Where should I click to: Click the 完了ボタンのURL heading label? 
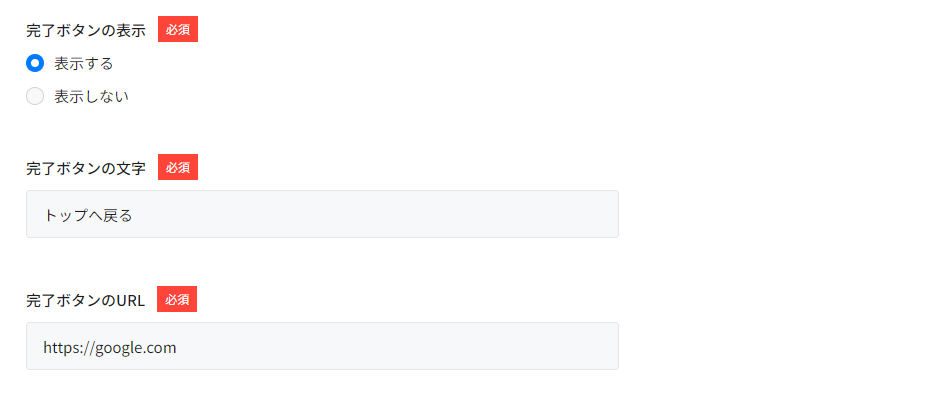coord(85,300)
